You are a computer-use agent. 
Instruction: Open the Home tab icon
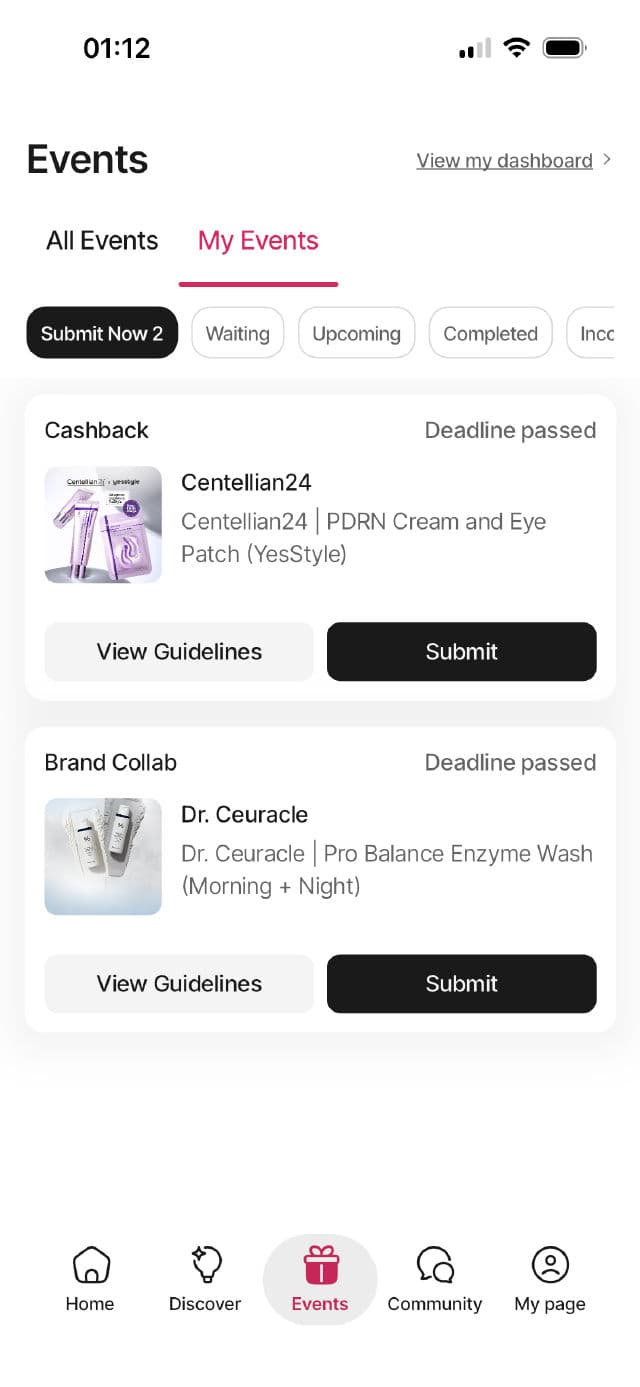pyautogui.click(x=90, y=1265)
